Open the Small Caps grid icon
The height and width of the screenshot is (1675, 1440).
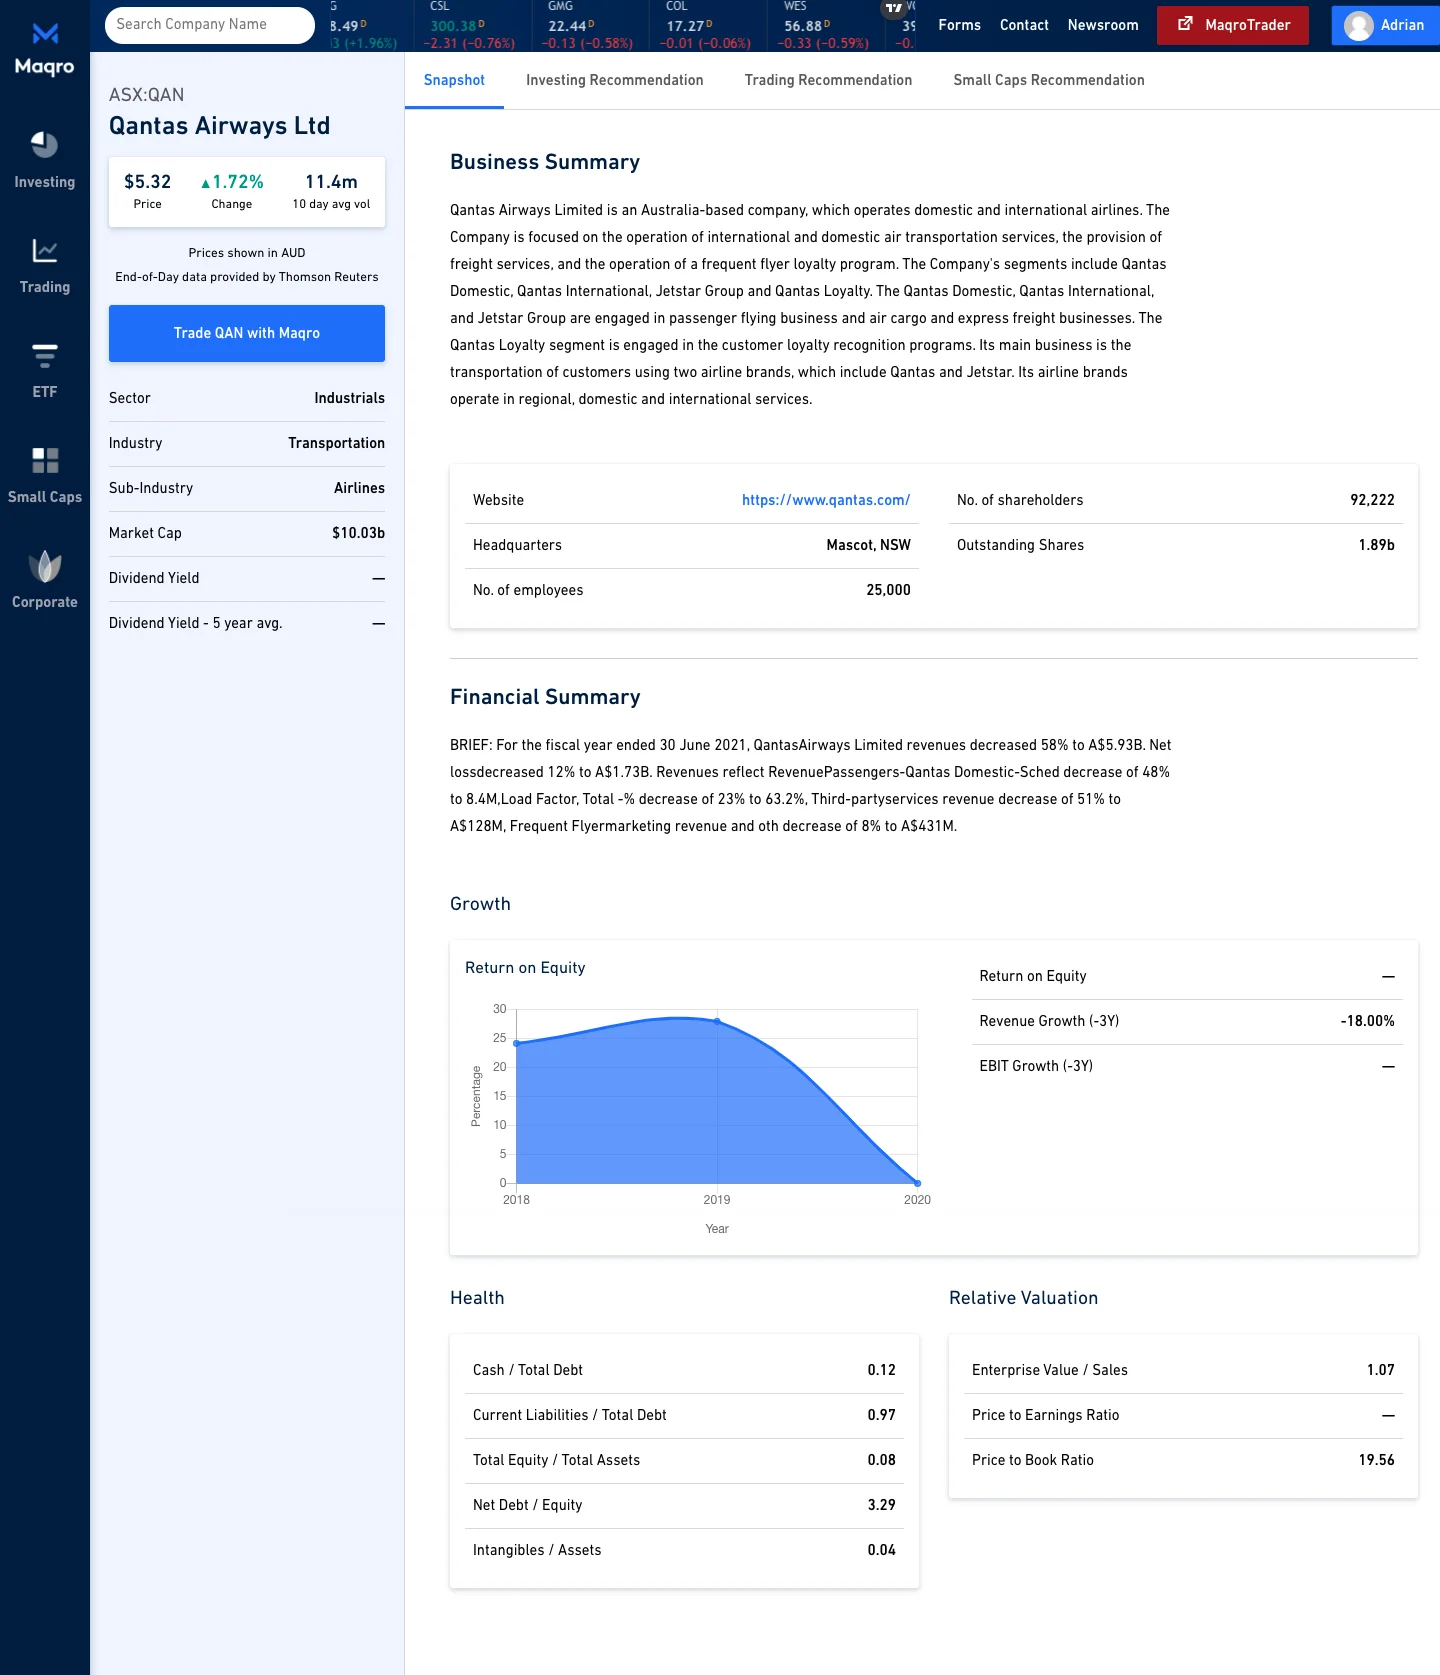[45, 460]
